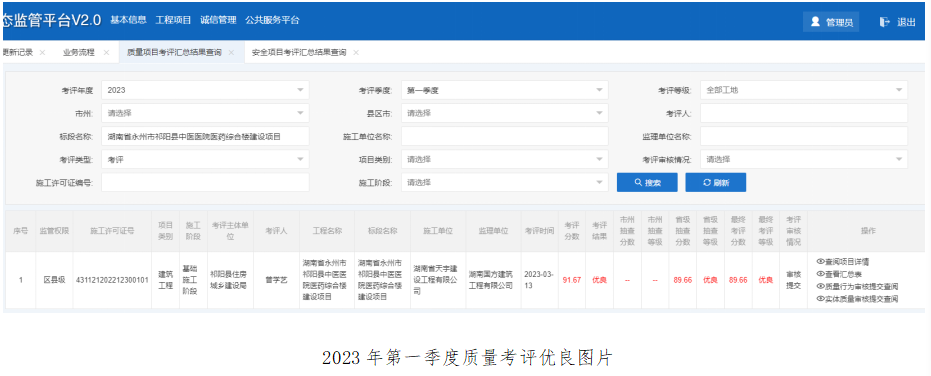Open the 县区市 dropdown
Image resolution: width=931 pixels, height=376 pixels.
(505, 113)
